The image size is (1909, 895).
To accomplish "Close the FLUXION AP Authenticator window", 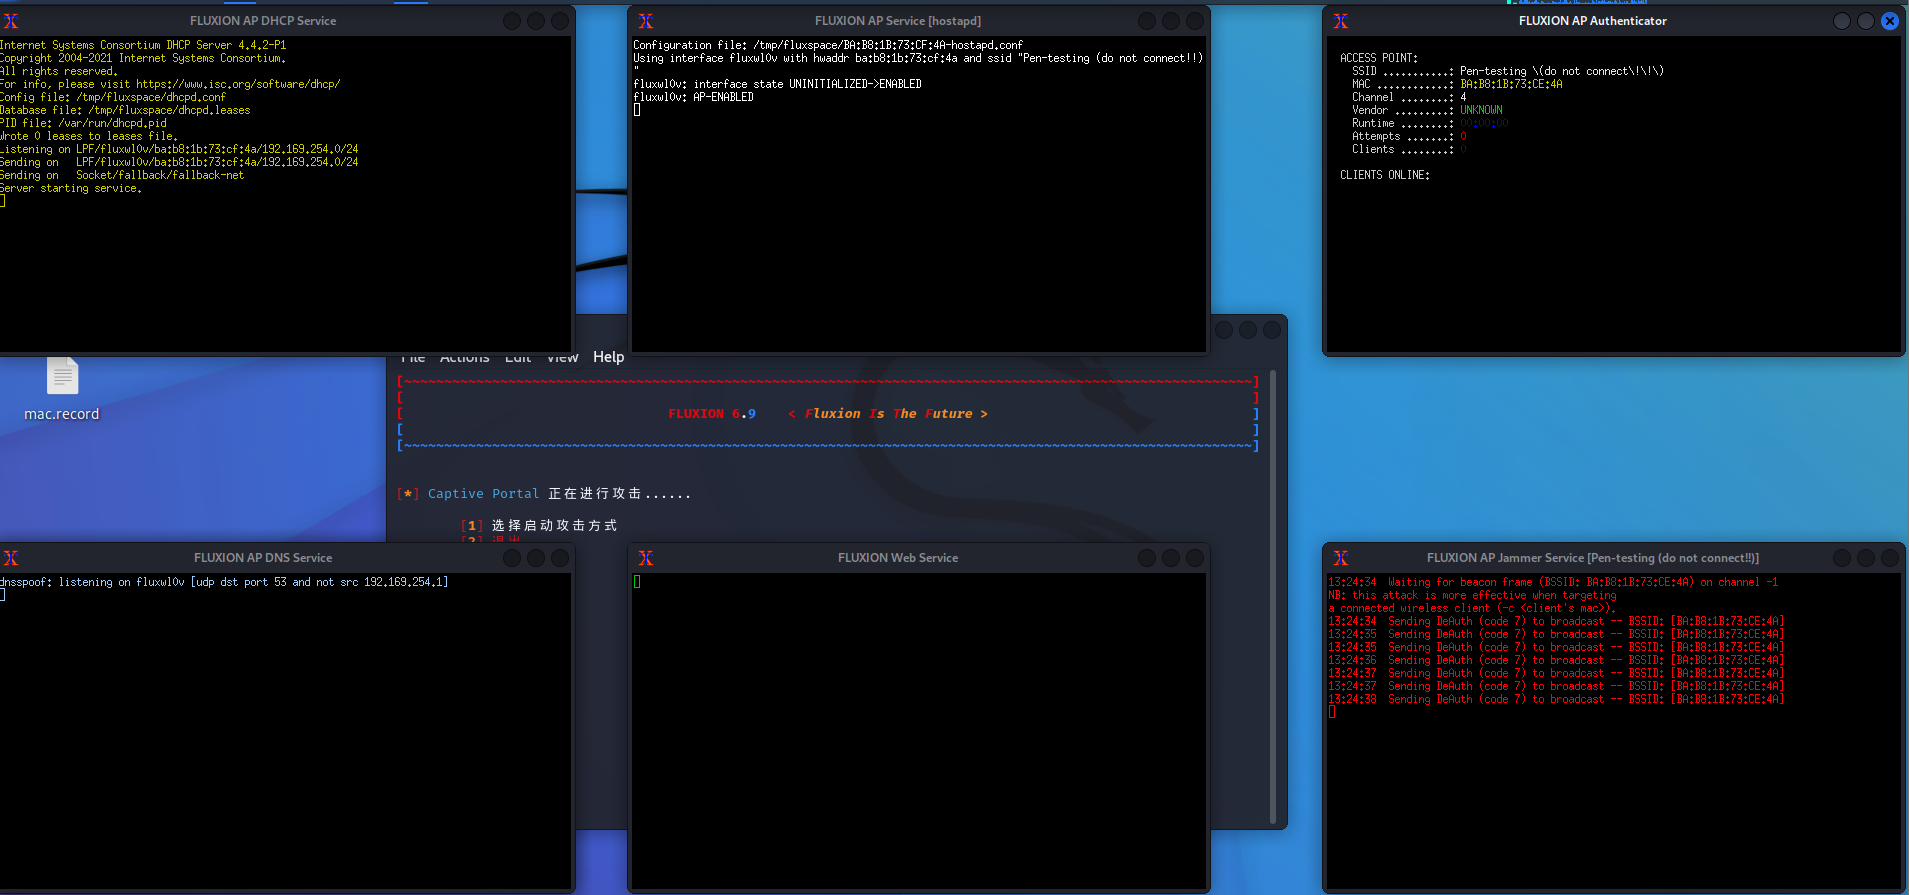I will (x=1890, y=21).
